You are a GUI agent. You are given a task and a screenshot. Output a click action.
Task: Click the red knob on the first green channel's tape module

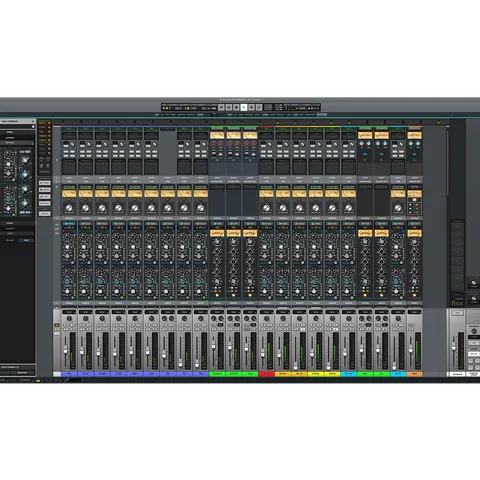click(x=213, y=144)
